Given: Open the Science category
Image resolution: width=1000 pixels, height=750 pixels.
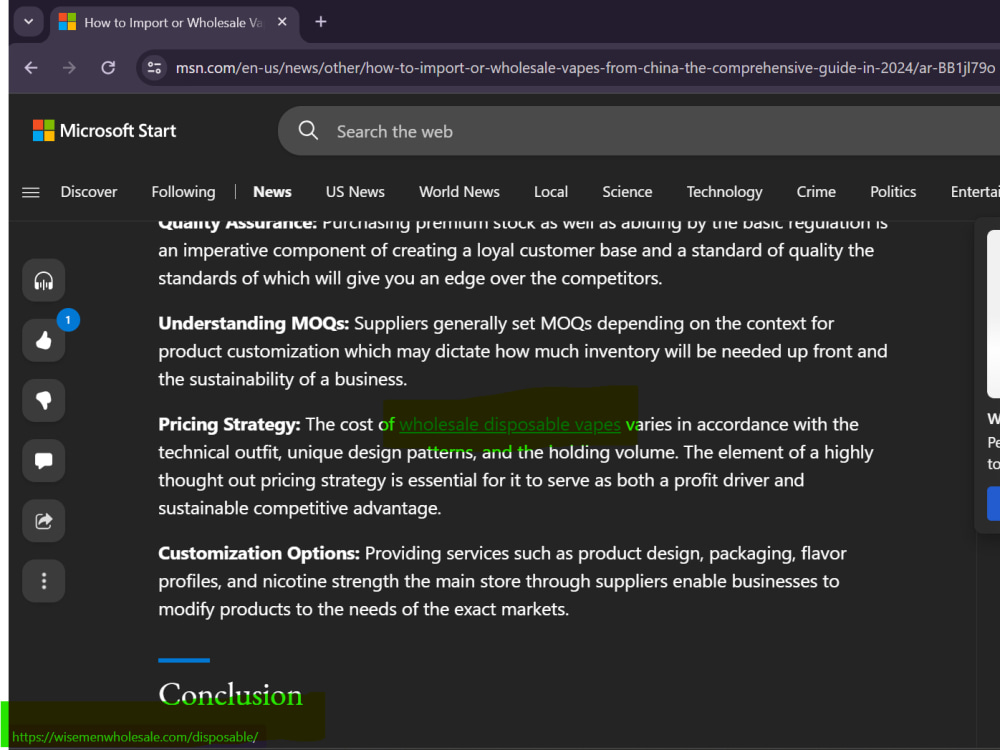Looking at the screenshot, I should [x=627, y=192].
